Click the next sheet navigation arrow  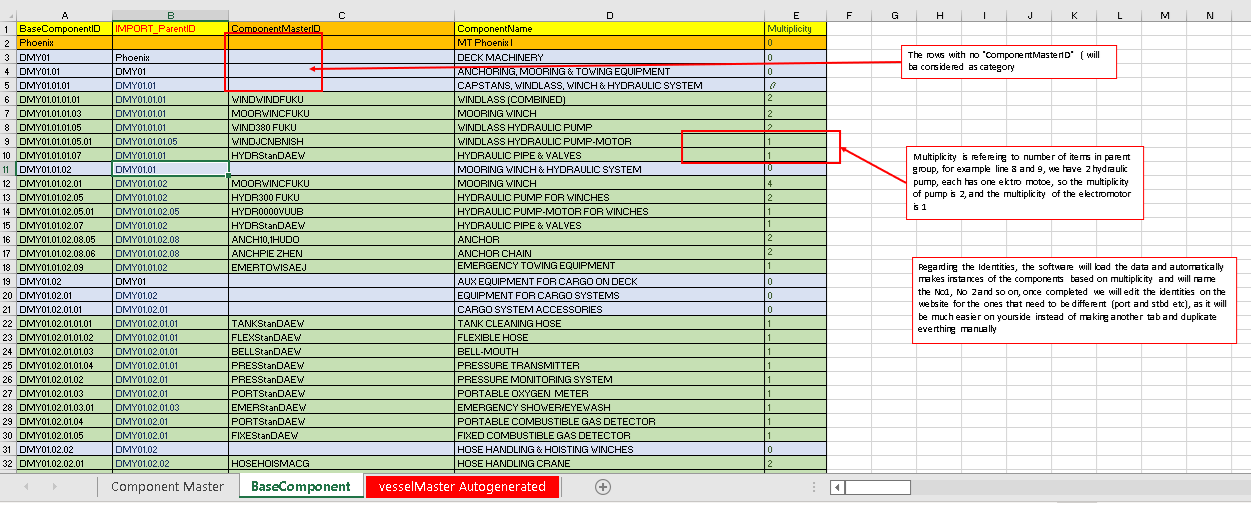click(57, 487)
